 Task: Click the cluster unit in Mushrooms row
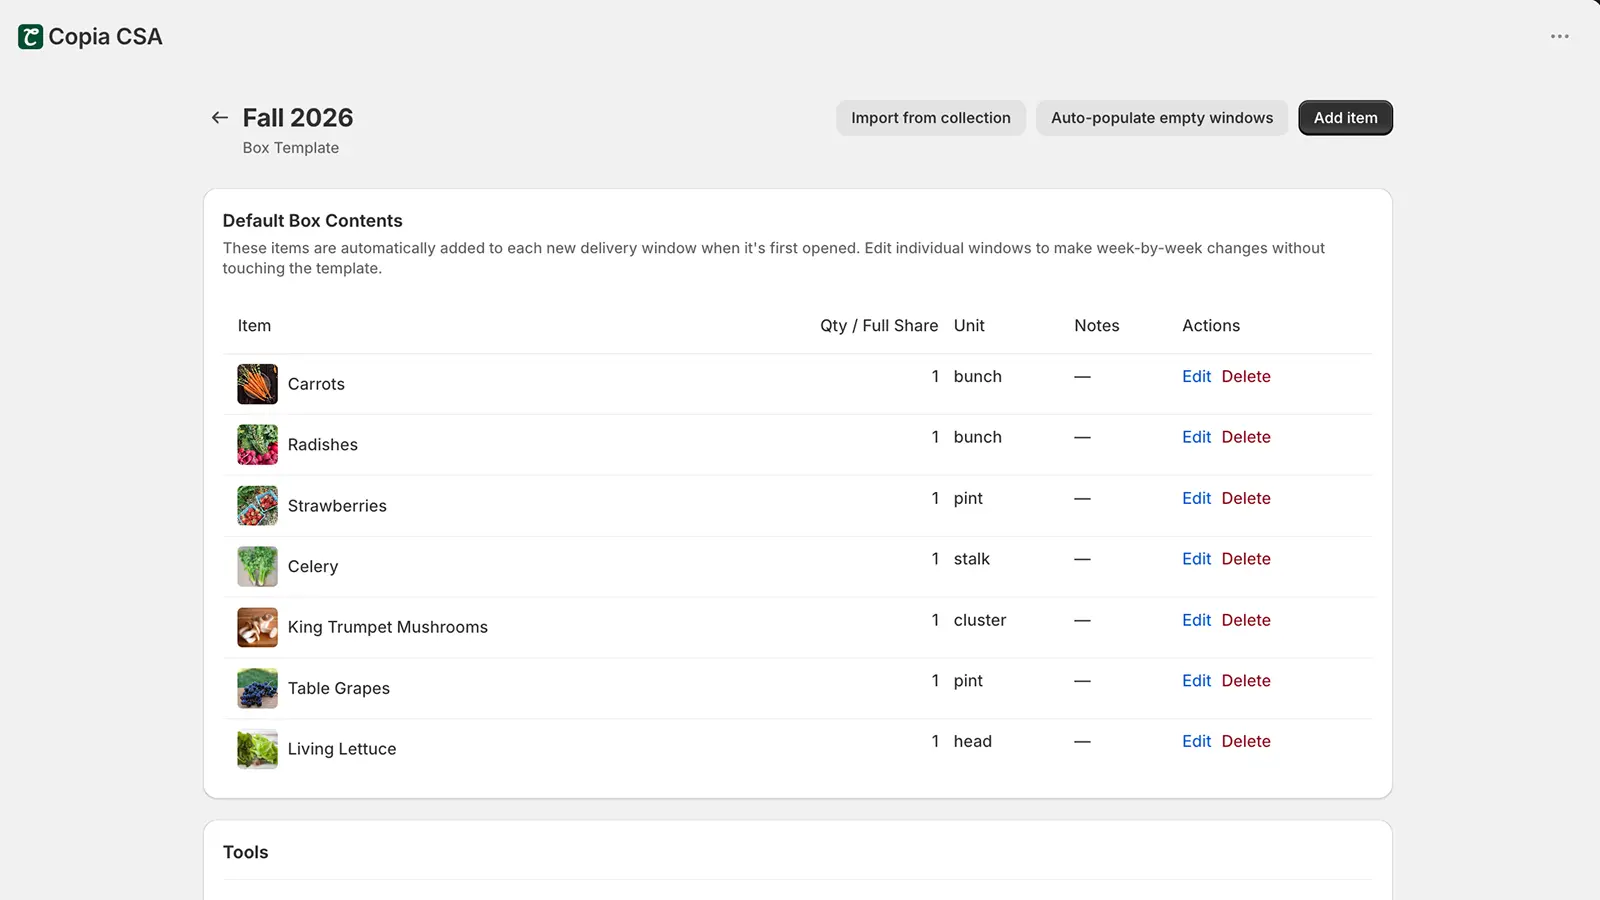tap(980, 620)
